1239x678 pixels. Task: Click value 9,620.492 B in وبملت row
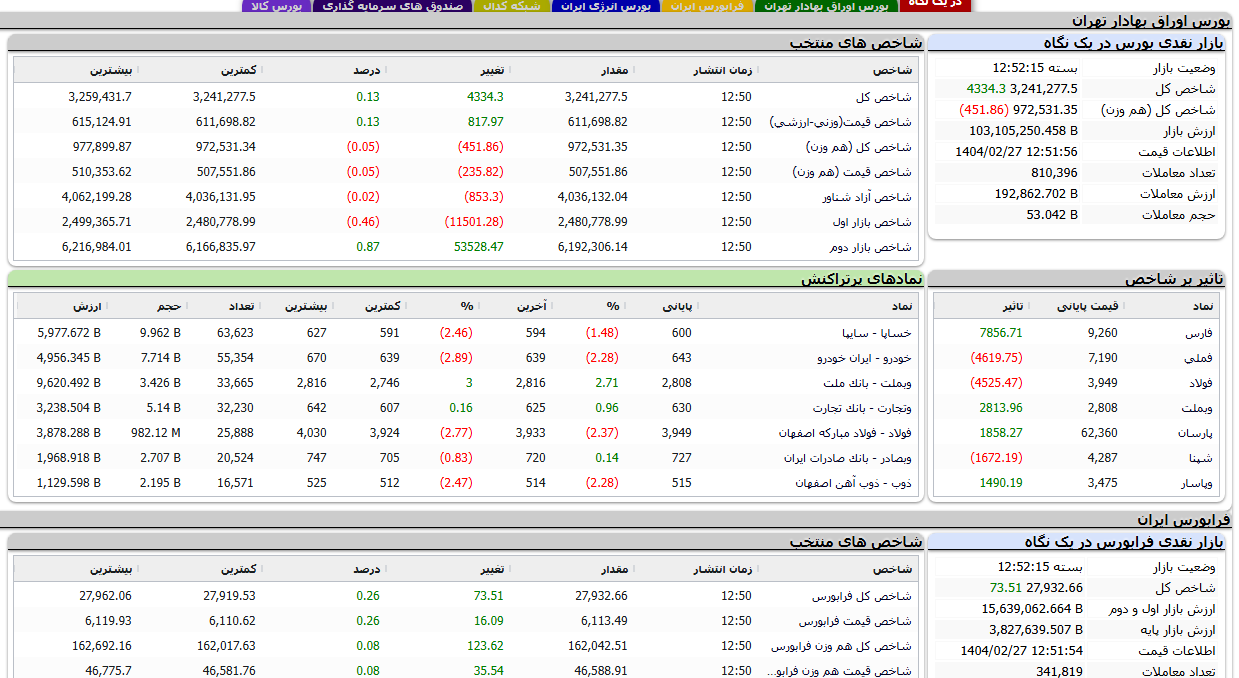tap(69, 383)
